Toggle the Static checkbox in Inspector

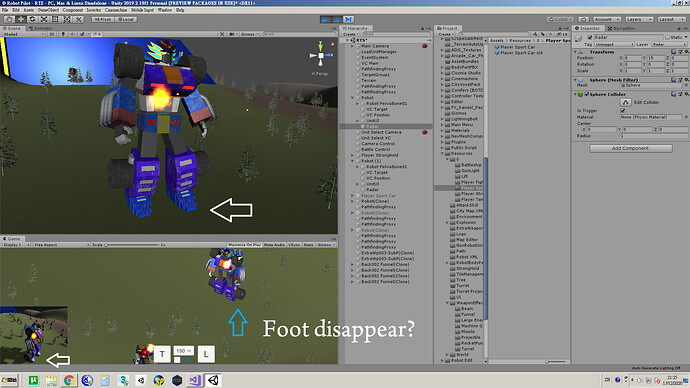(667, 37)
